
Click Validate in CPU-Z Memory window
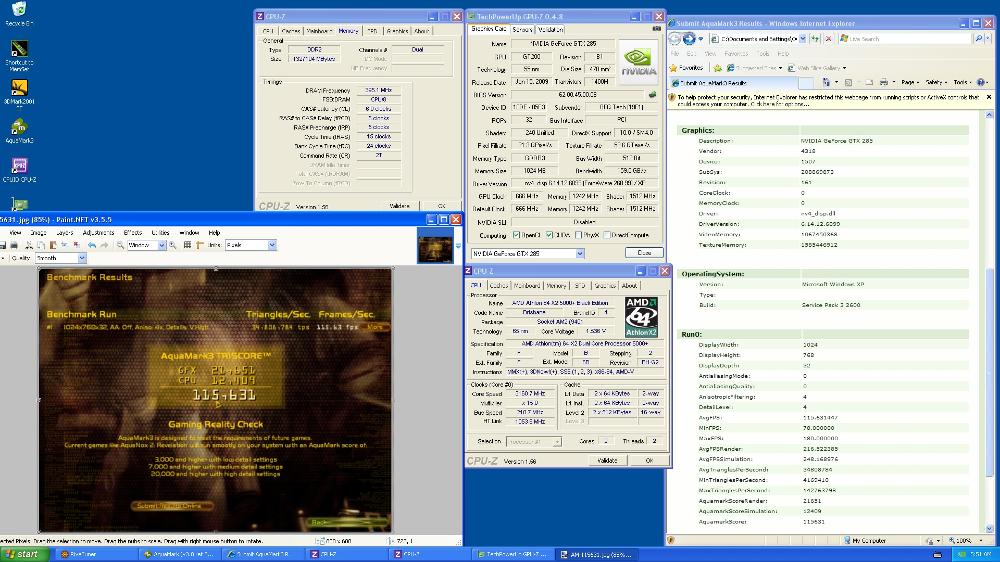(399, 206)
